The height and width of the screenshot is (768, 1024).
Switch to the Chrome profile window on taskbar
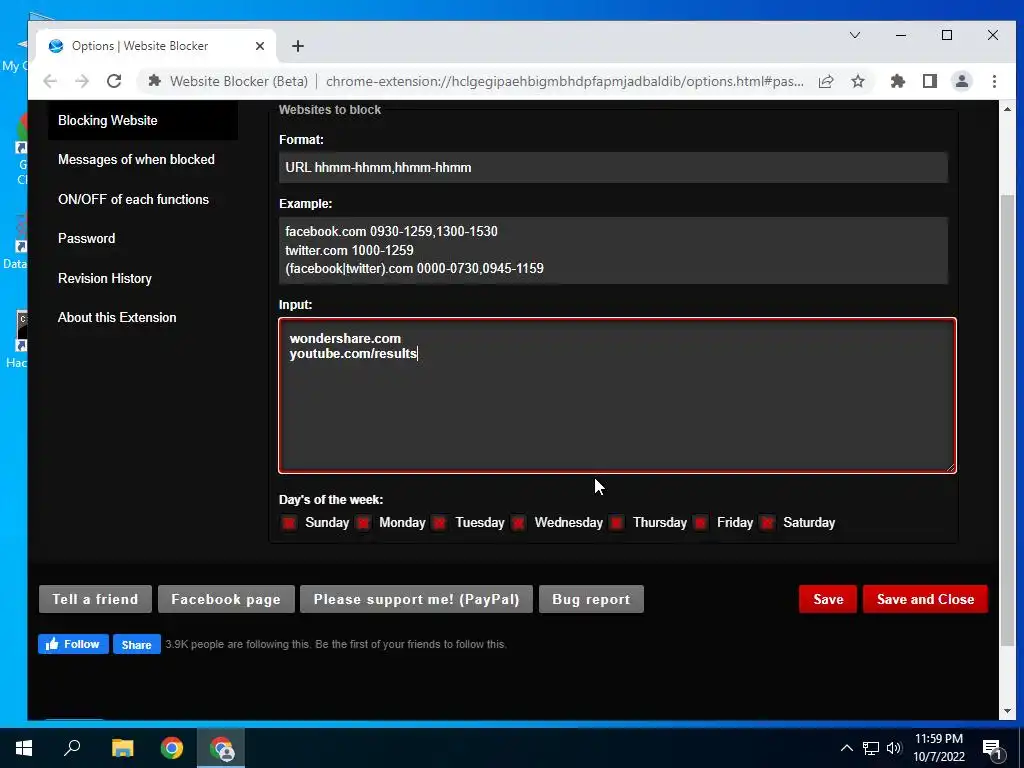(x=221, y=748)
